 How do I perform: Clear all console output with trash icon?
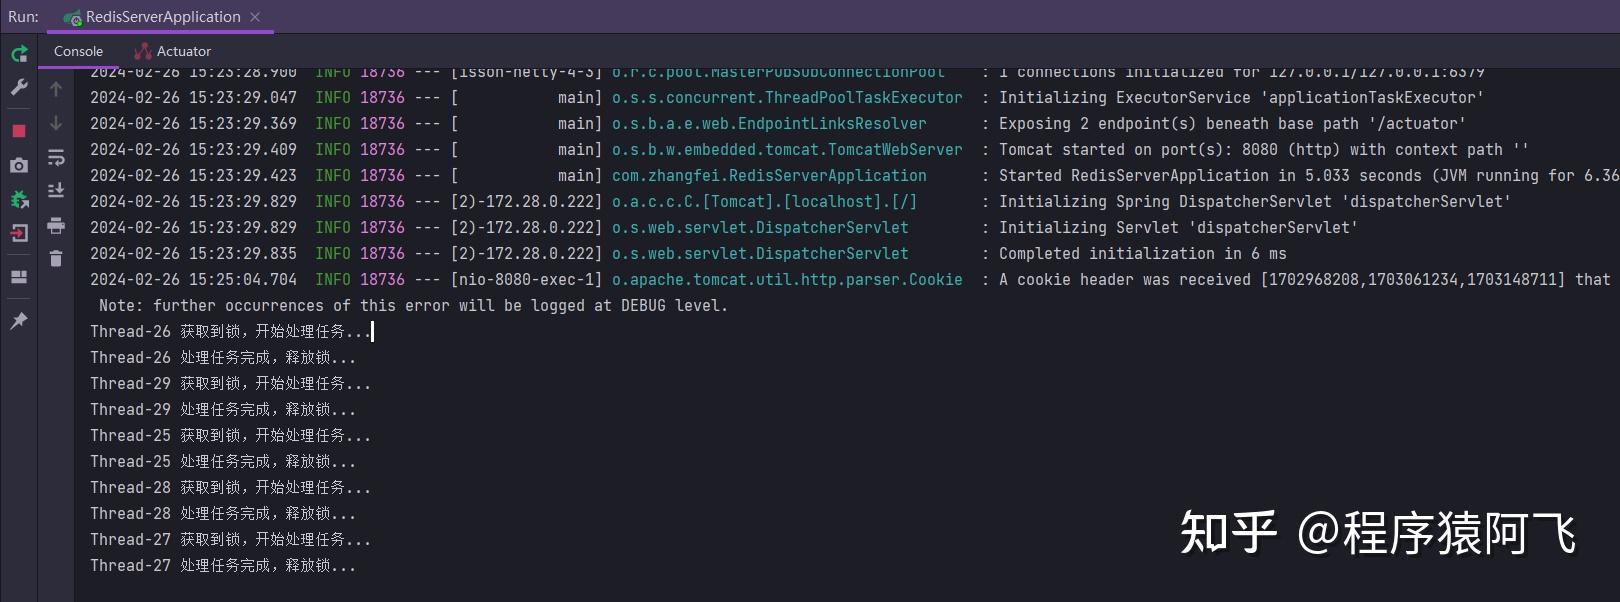pos(56,259)
